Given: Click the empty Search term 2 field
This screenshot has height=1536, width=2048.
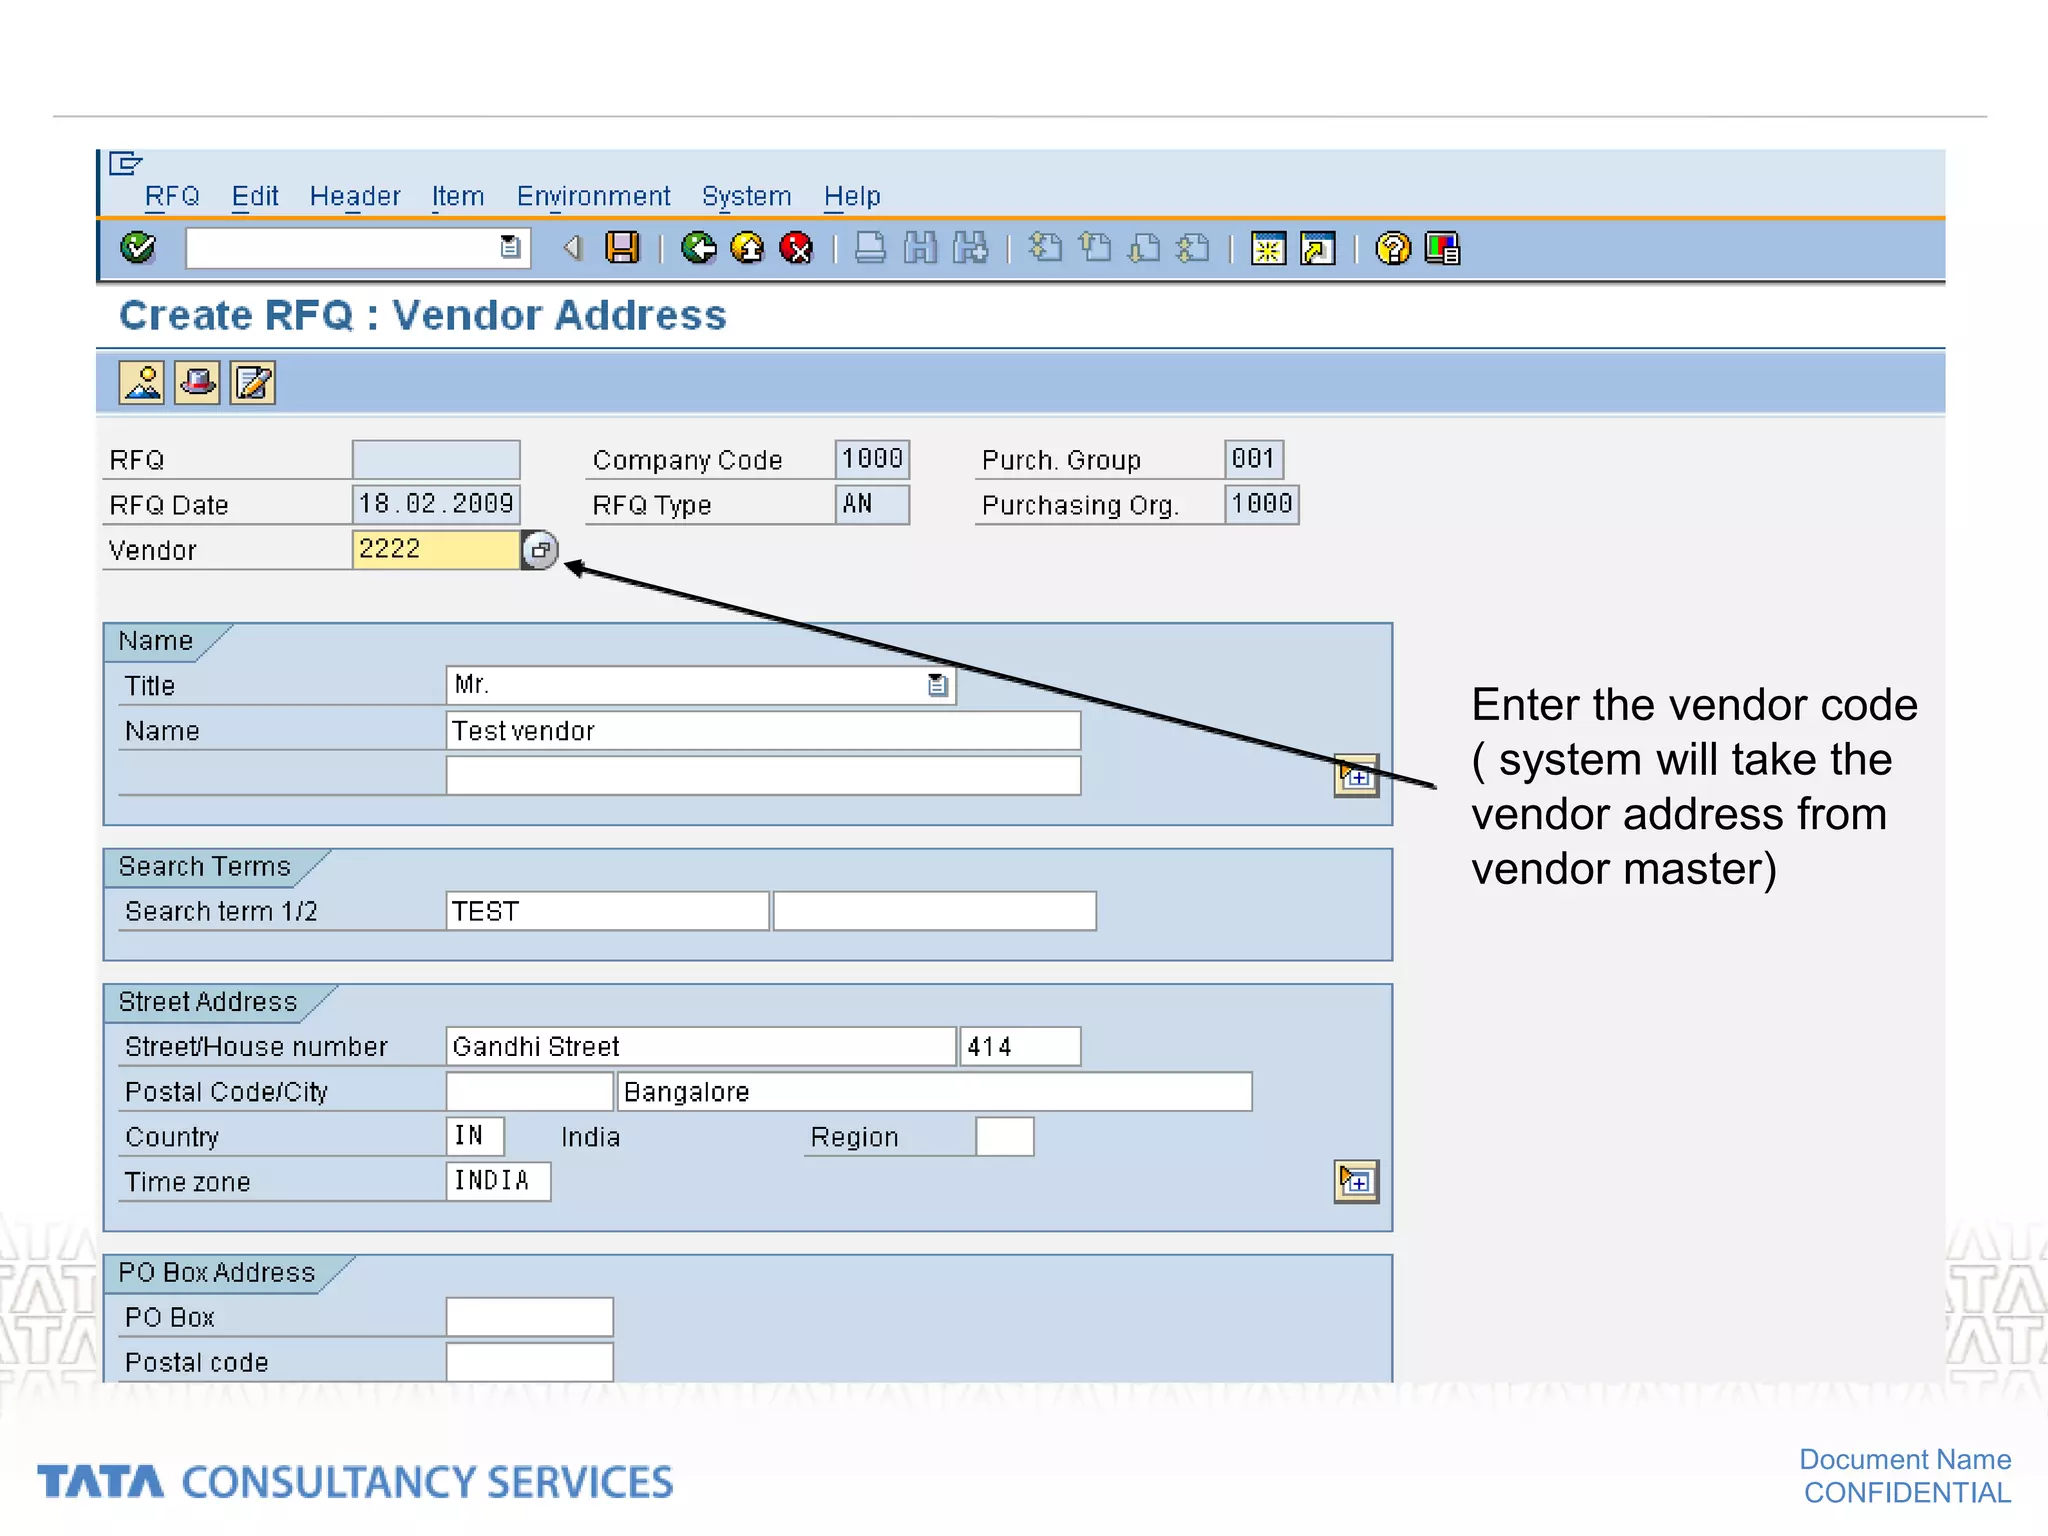Looking at the screenshot, I should point(935,911).
